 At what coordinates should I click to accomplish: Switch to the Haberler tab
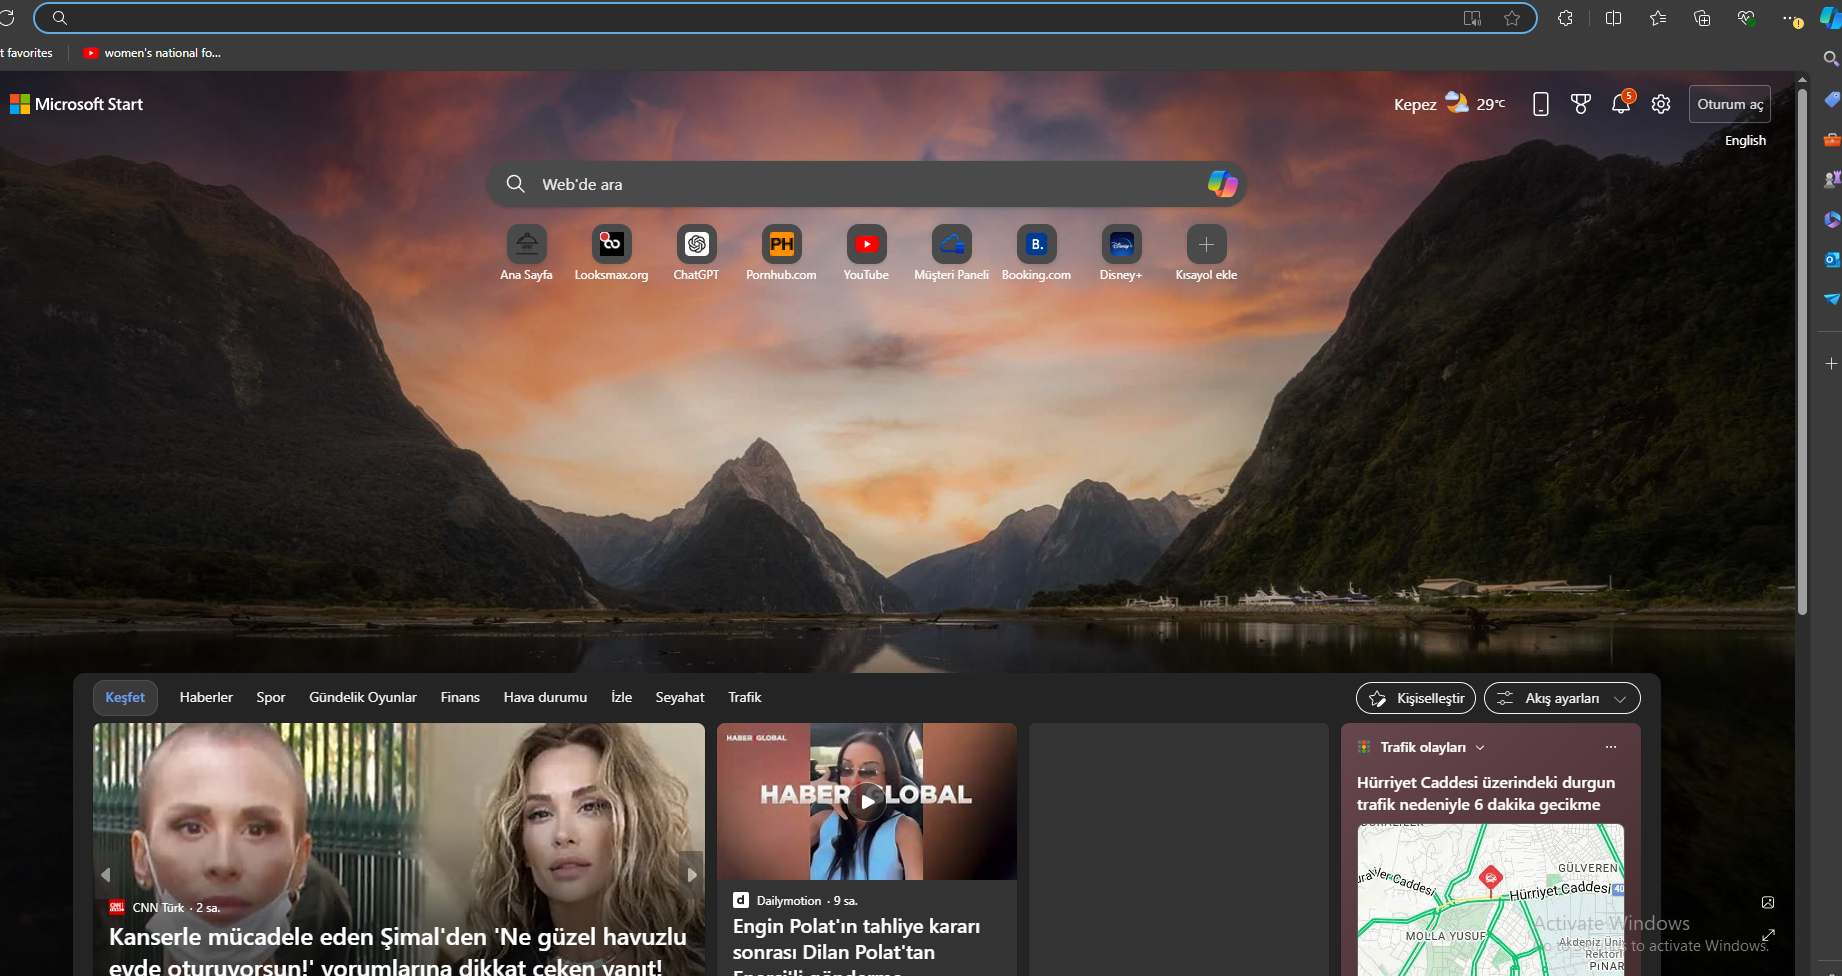click(206, 697)
